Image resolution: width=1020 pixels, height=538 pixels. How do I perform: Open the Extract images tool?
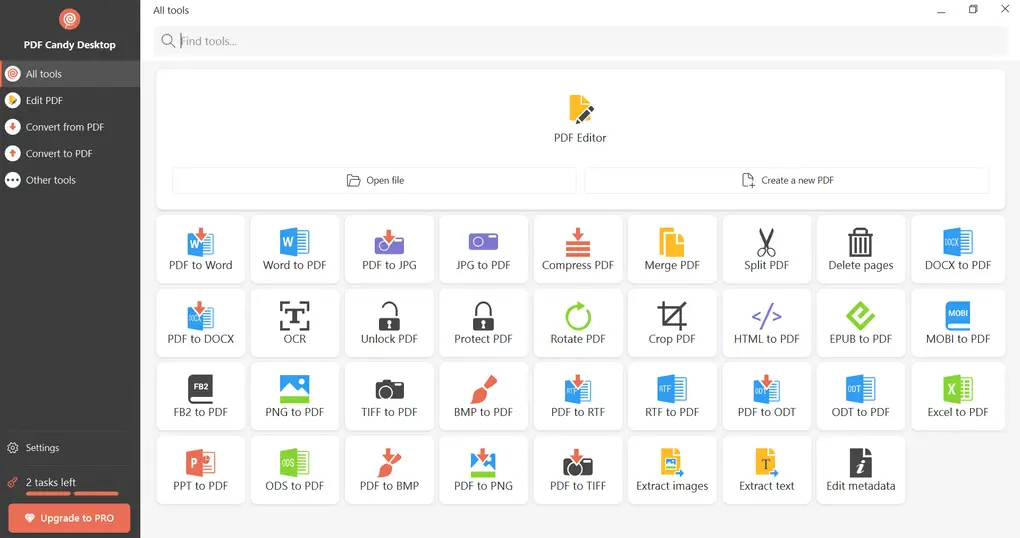click(x=672, y=470)
